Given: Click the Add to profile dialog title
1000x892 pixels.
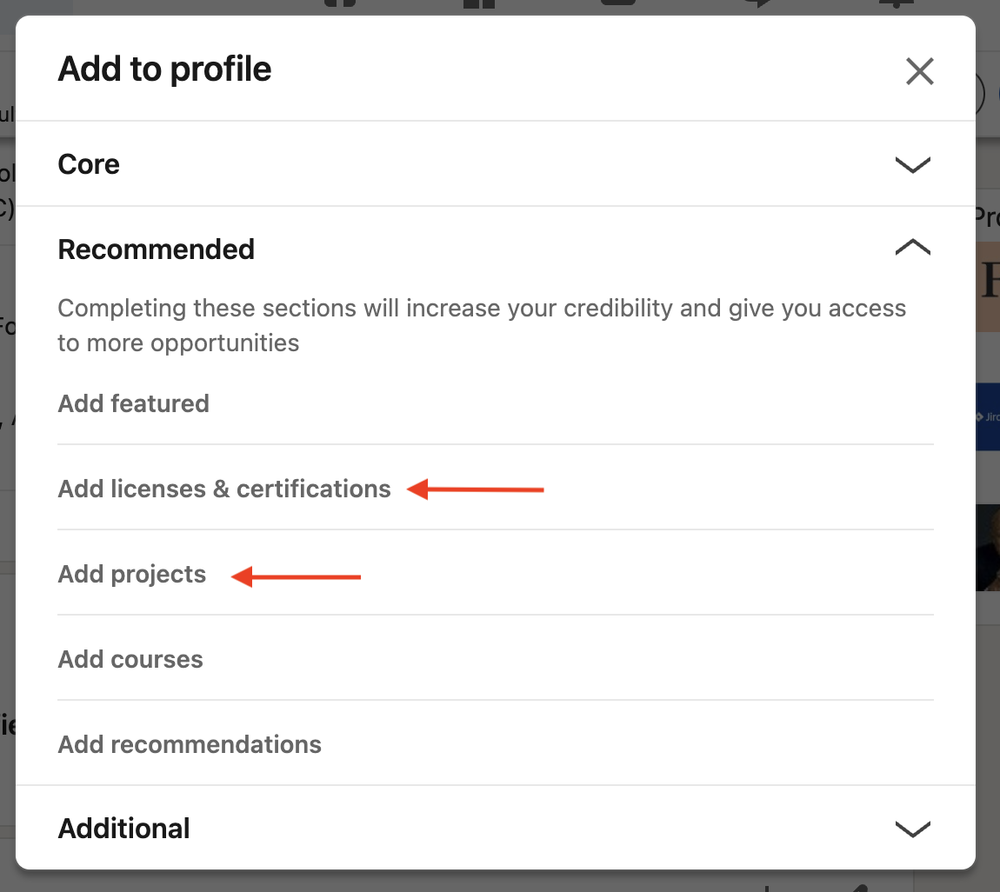Looking at the screenshot, I should 165,69.
